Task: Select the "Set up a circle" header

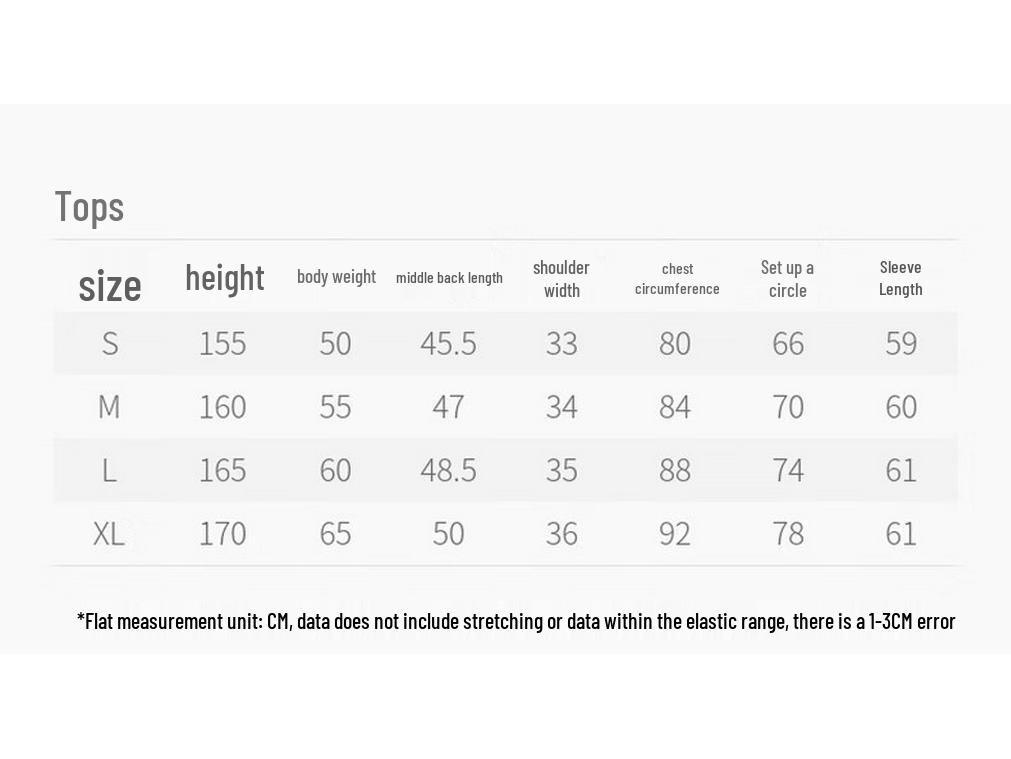Action: pyautogui.click(x=787, y=279)
